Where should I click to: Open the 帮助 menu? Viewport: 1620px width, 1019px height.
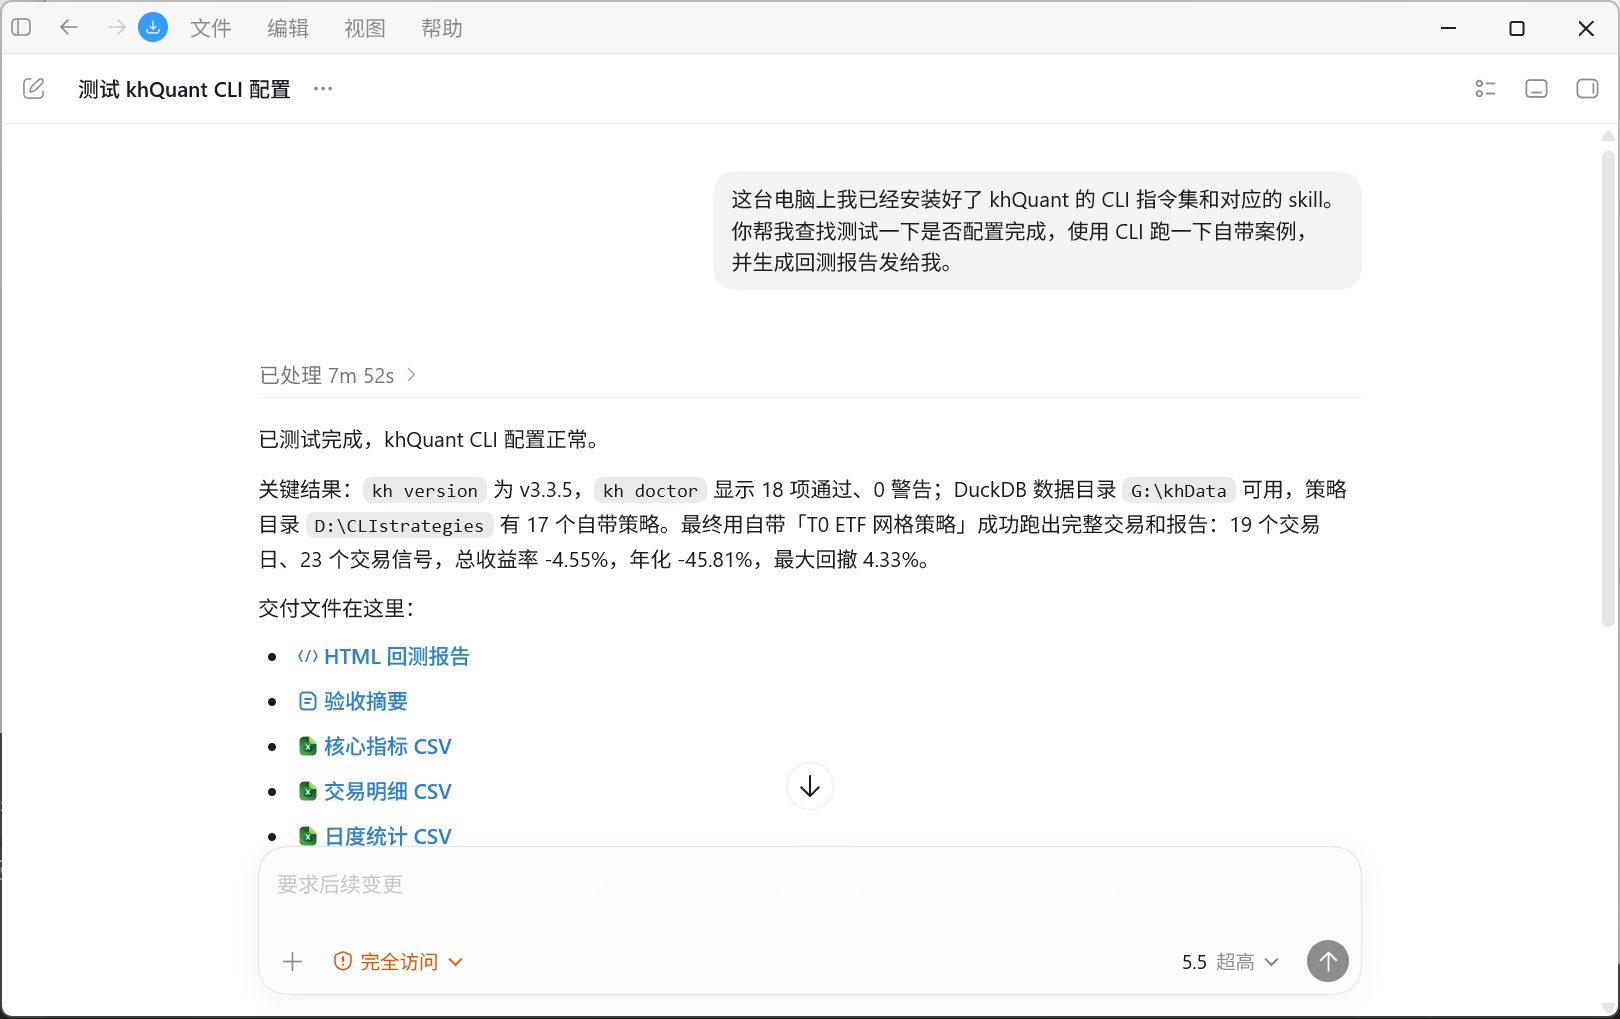point(442,28)
